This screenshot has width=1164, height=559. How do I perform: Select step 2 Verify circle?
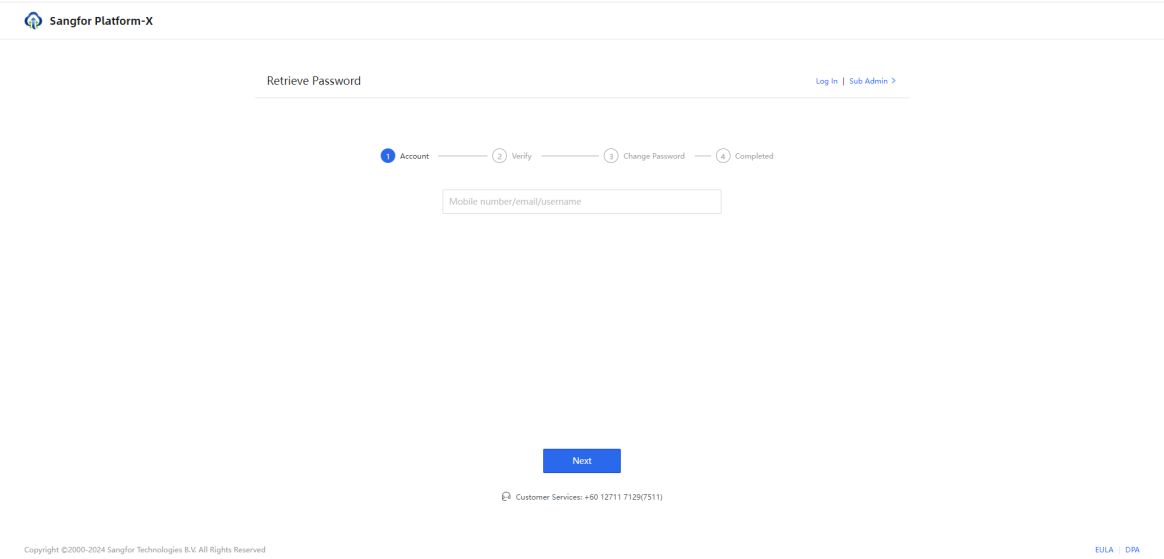point(500,156)
